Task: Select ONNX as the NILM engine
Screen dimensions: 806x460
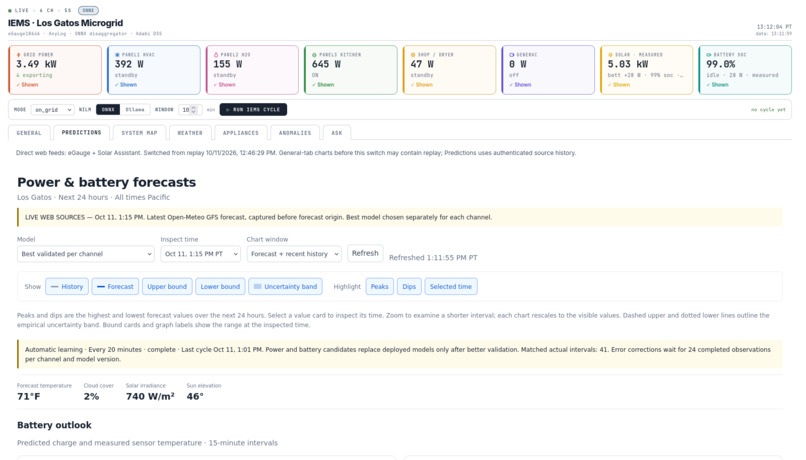Action: click(108, 109)
